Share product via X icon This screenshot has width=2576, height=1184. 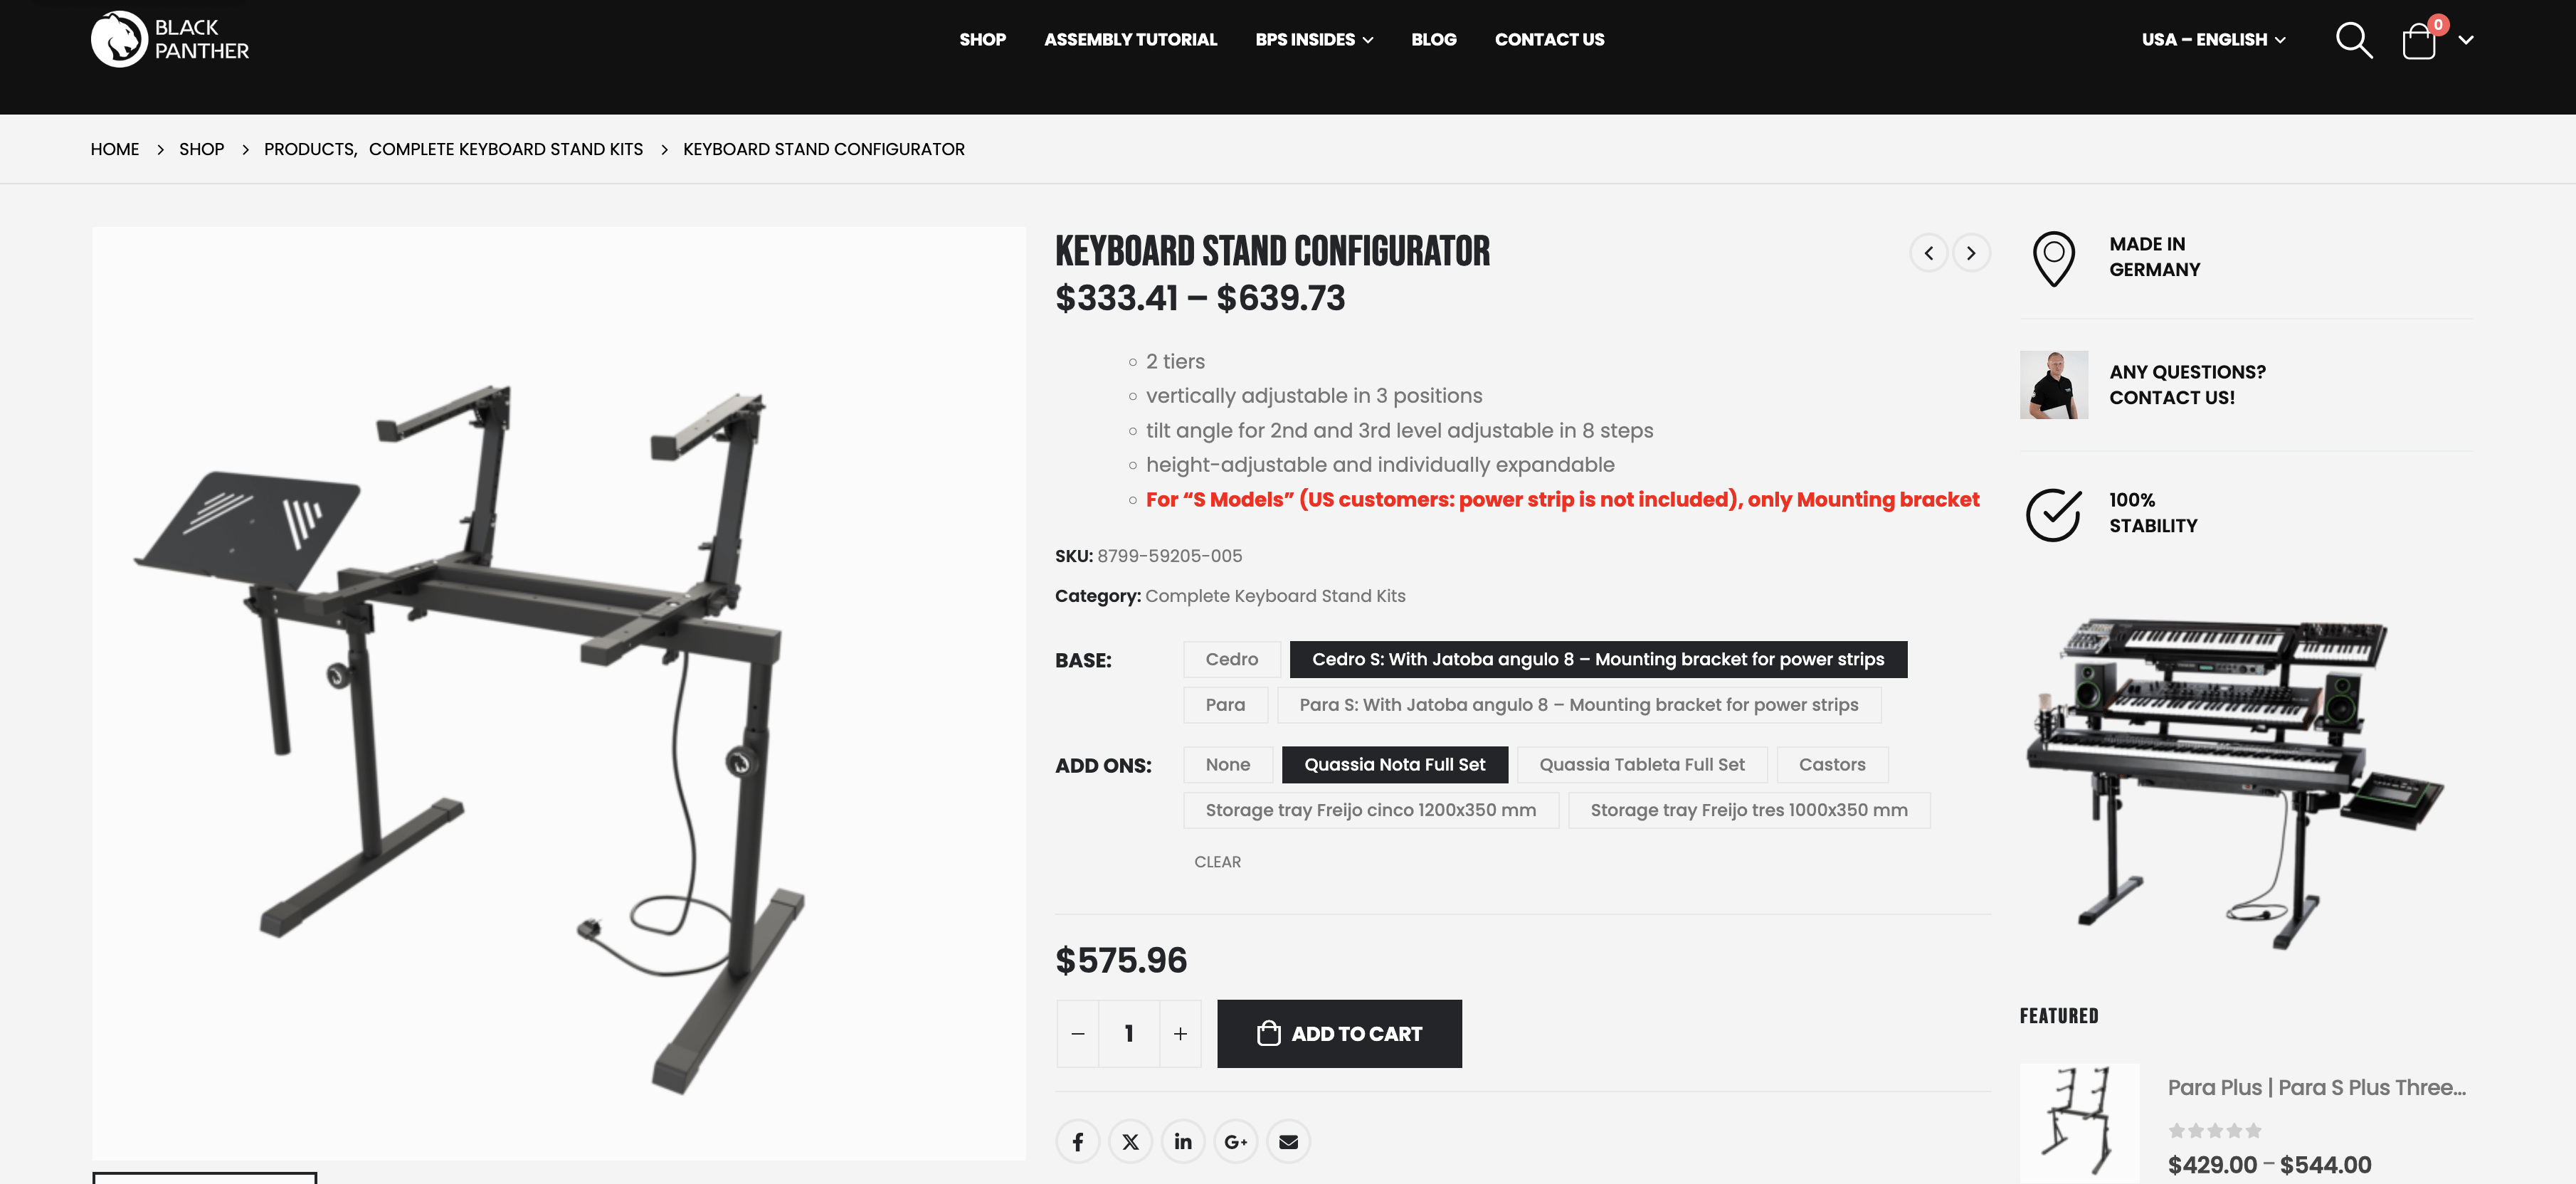point(1130,1141)
